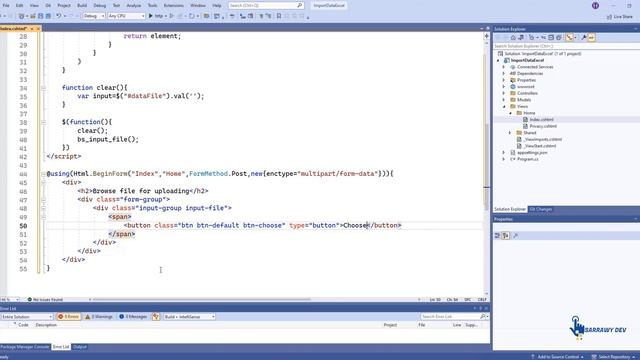The image size is (640, 360).
Task: Click the Categorized icon in Properties panel
Action: 498,236
